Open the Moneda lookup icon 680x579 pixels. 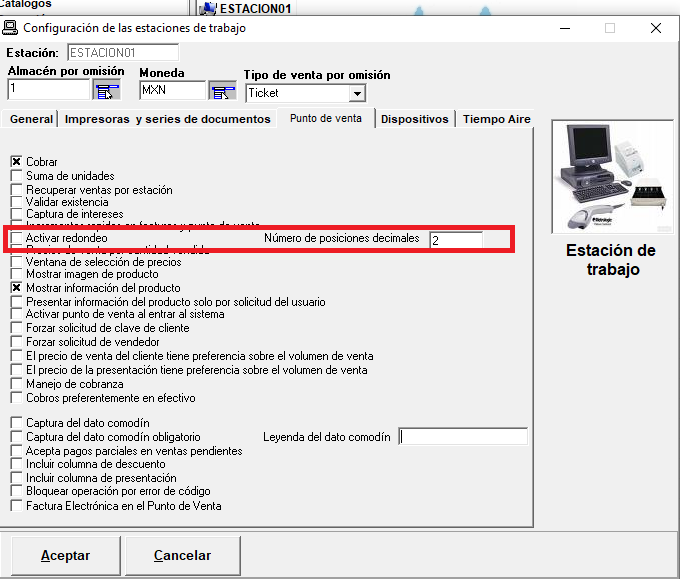point(222,91)
